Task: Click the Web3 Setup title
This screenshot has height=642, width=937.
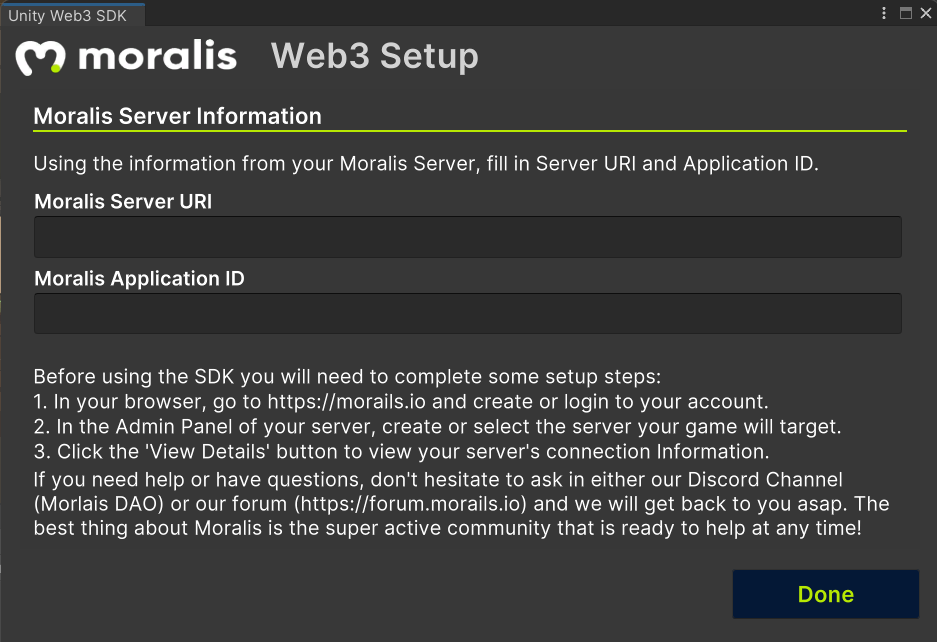Action: pos(375,56)
